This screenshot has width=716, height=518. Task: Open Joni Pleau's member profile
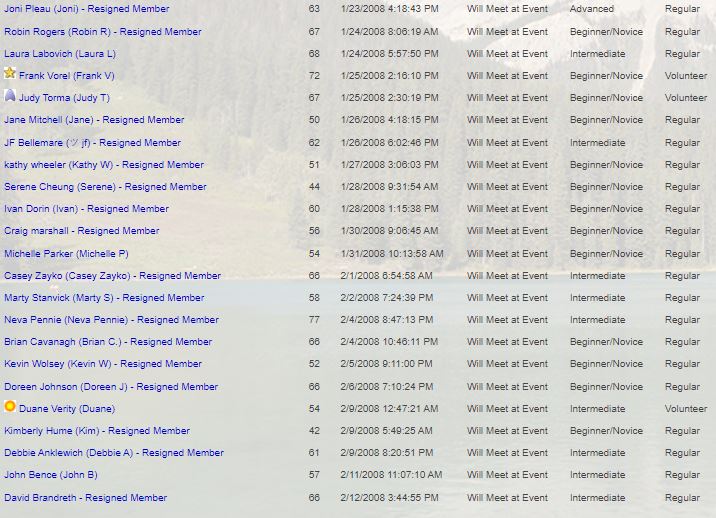(86, 9)
